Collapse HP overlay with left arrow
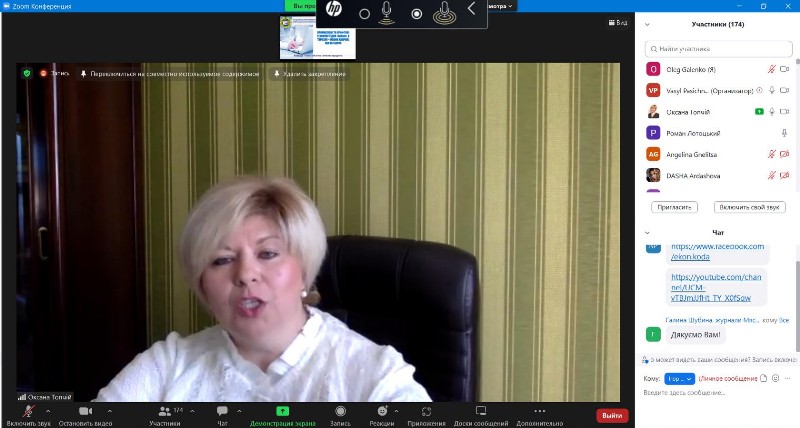Image resolution: width=800 pixels, height=428 pixels. [x=471, y=9]
